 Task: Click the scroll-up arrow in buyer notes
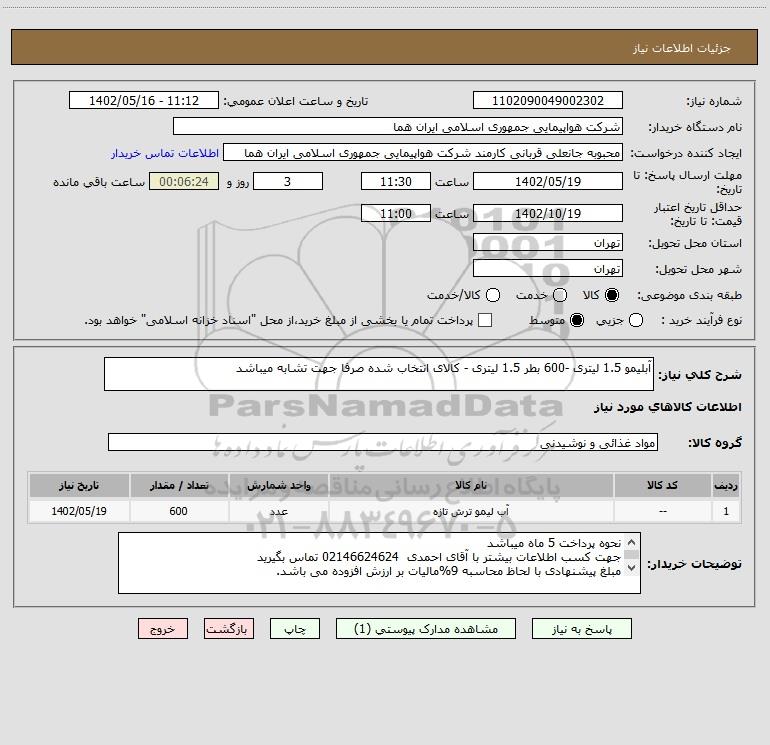(x=632, y=543)
